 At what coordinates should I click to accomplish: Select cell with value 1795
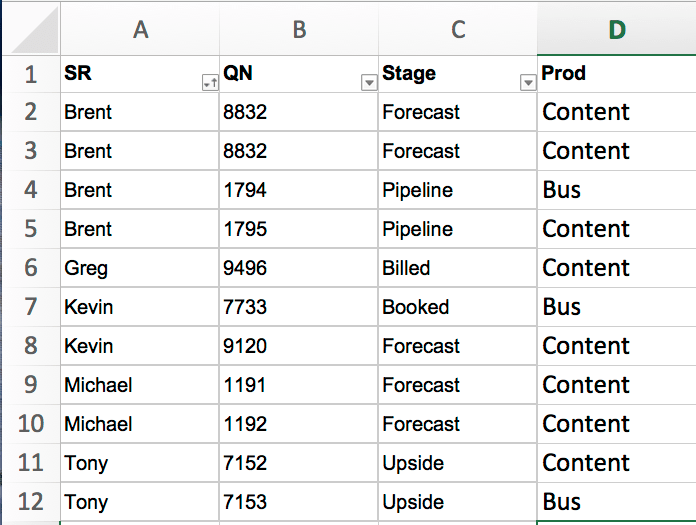(x=299, y=229)
